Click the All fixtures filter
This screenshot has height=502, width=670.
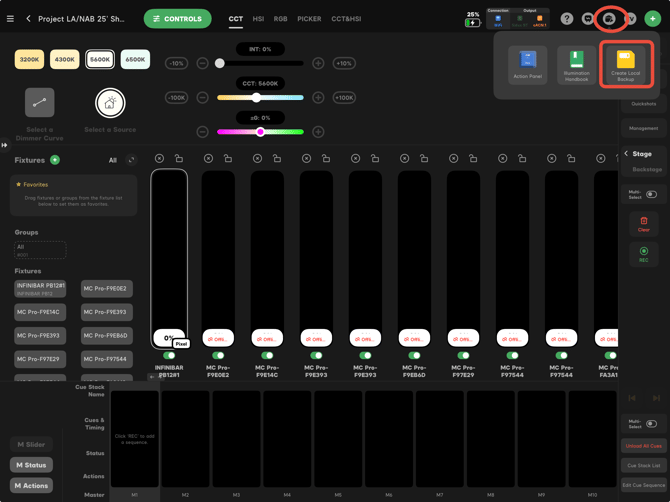[112, 160]
